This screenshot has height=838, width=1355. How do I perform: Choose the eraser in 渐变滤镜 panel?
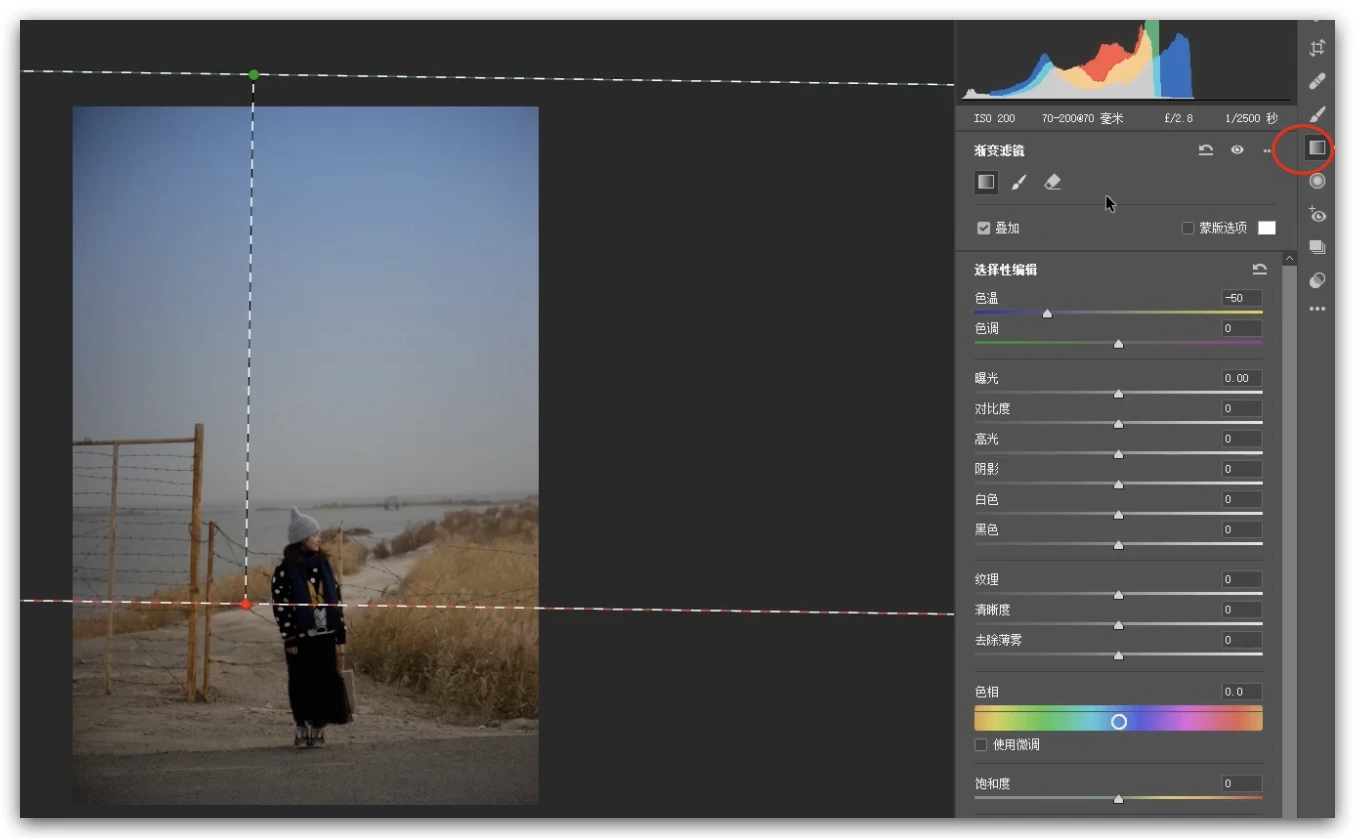coord(1052,182)
